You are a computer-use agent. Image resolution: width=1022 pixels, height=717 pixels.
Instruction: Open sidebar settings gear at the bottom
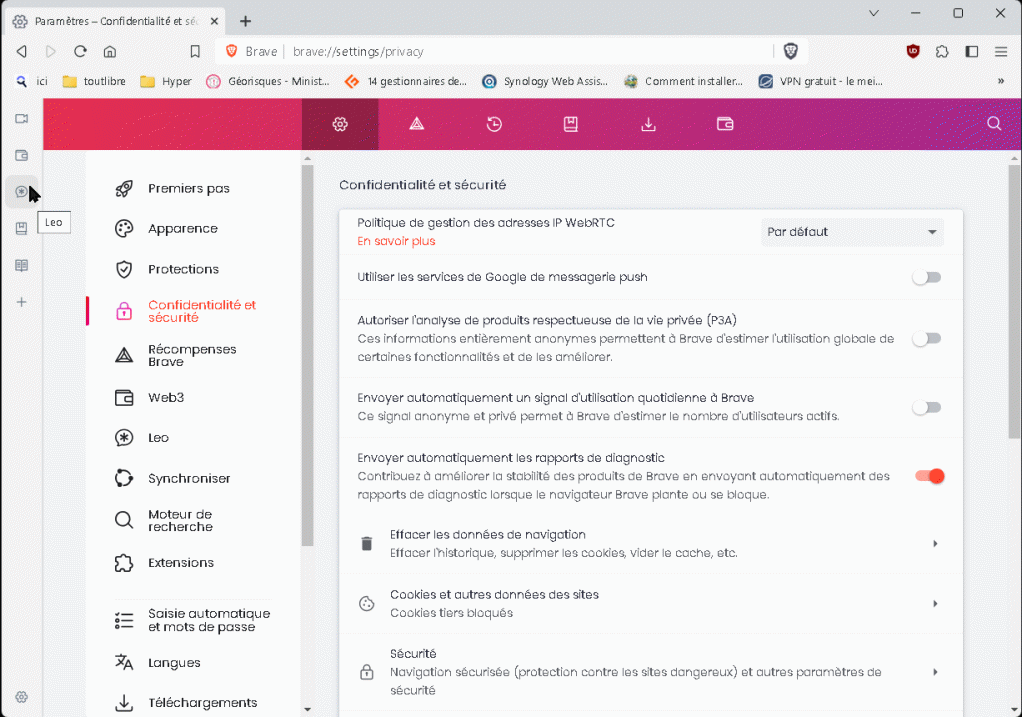click(x=22, y=697)
